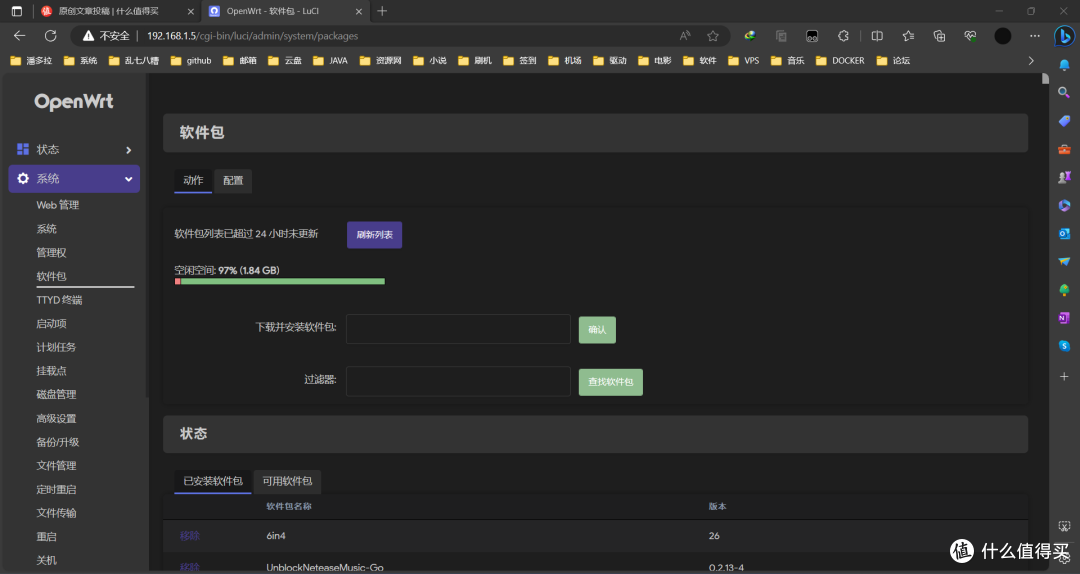
Task: Switch to the 可用软件包 tab
Action: (287, 481)
